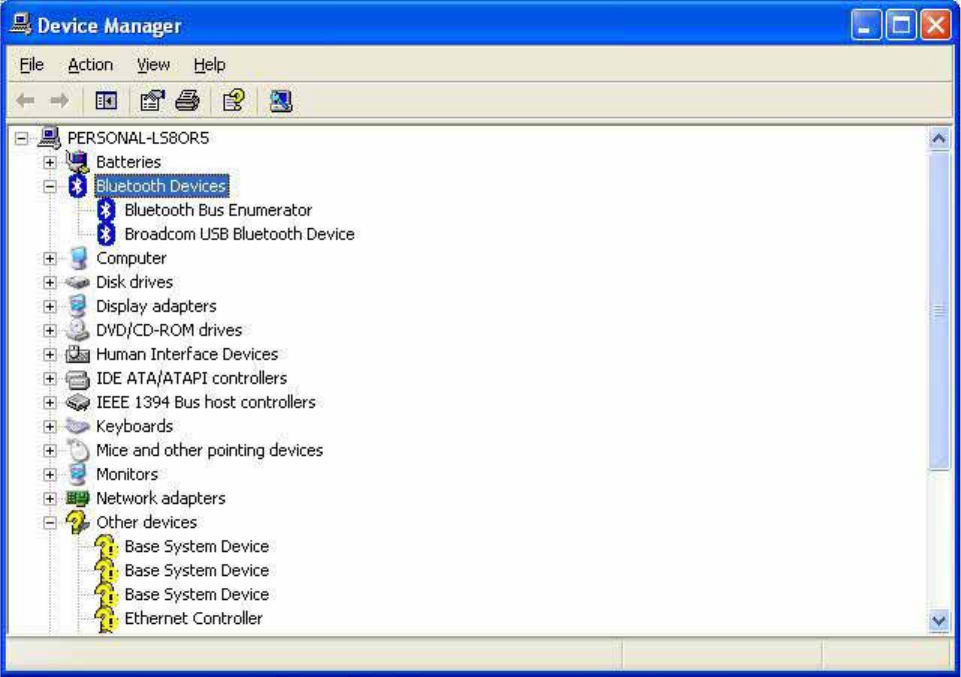Select Bluetooth Bus Enumerator text
961x677 pixels.
click(x=218, y=210)
